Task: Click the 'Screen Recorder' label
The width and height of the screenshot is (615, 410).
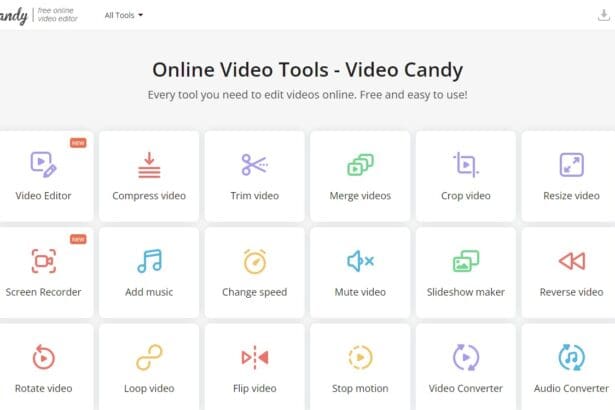Action: tap(43, 292)
